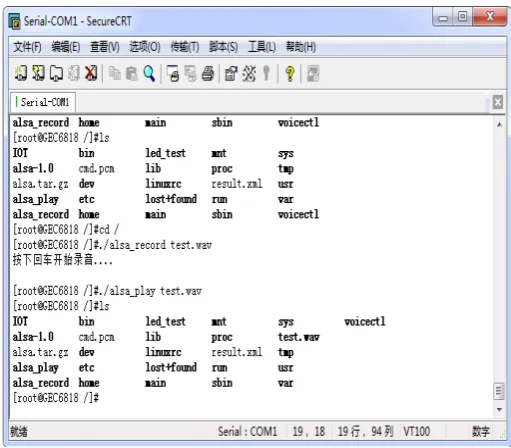Click the yellow Help question mark icon
This screenshot has width=511, height=448.
pos(290,73)
